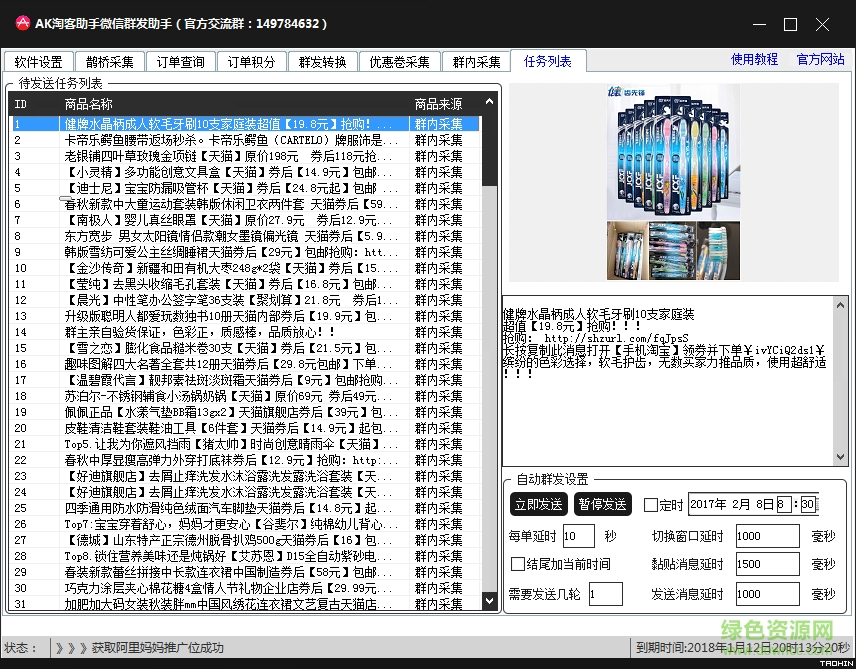The width and height of the screenshot is (856, 669).
Task: Click the scroll-down arrow of task list
Action: pyautogui.click(x=489, y=601)
